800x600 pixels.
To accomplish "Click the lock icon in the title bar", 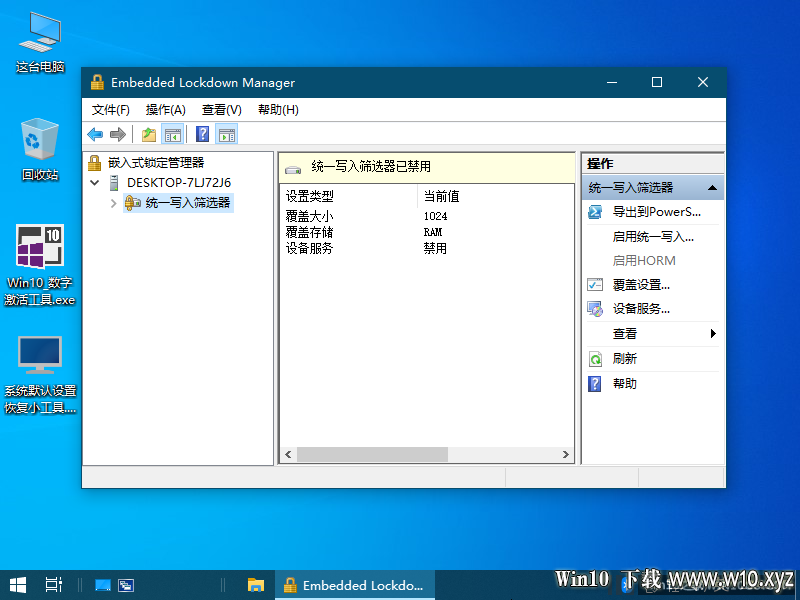I will [x=97, y=82].
